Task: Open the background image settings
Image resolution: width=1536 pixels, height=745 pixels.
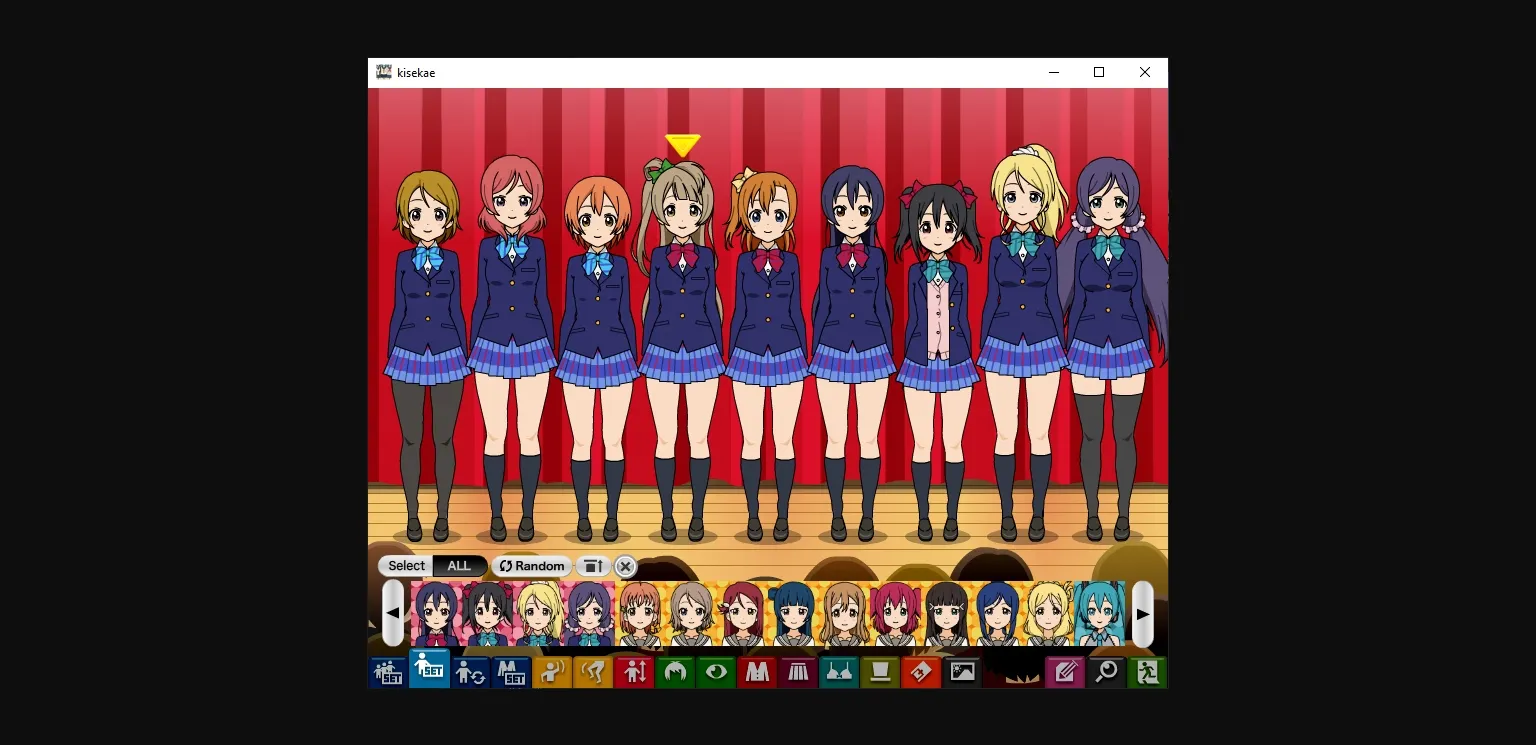Action: click(961, 672)
